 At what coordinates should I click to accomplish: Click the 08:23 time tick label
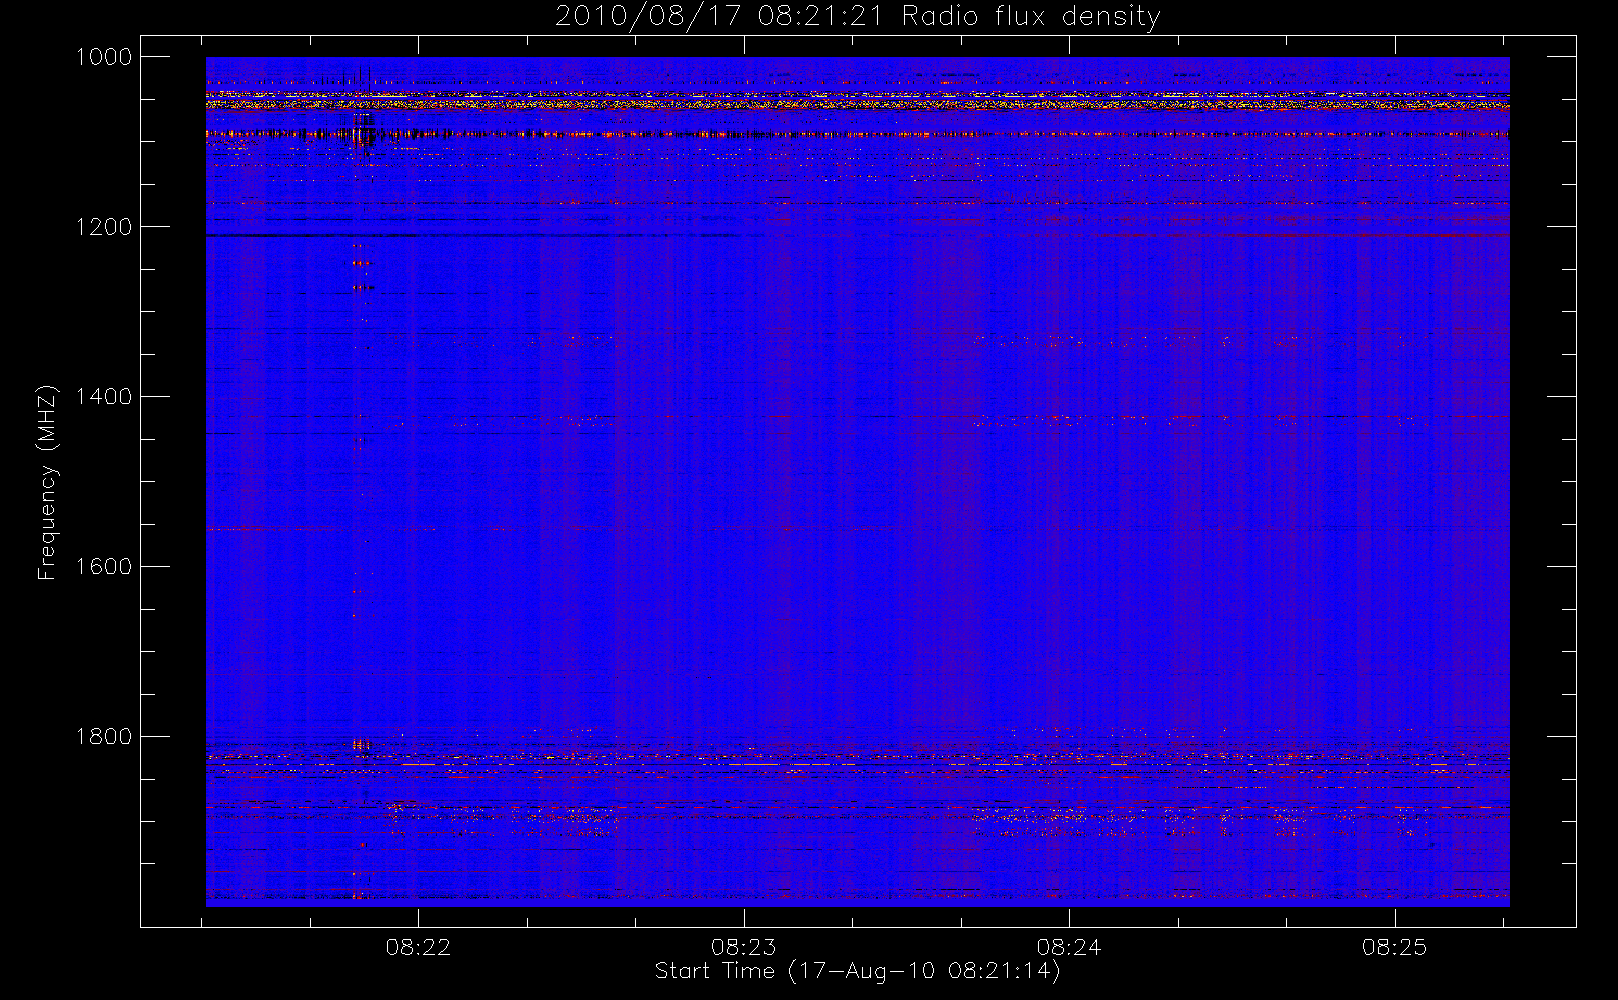[x=743, y=946]
